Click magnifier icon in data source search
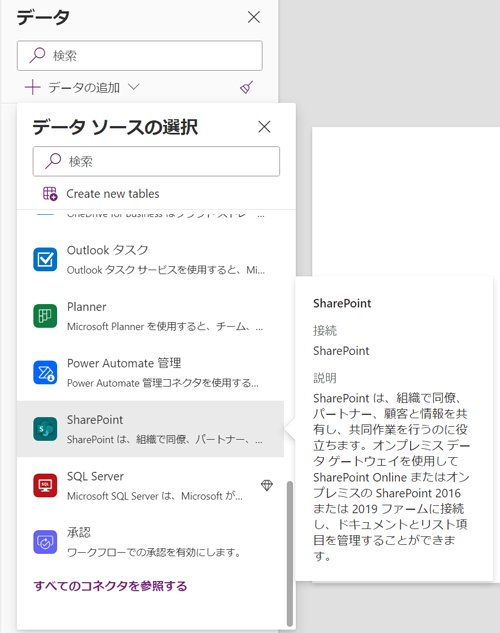 coord(53,161)
